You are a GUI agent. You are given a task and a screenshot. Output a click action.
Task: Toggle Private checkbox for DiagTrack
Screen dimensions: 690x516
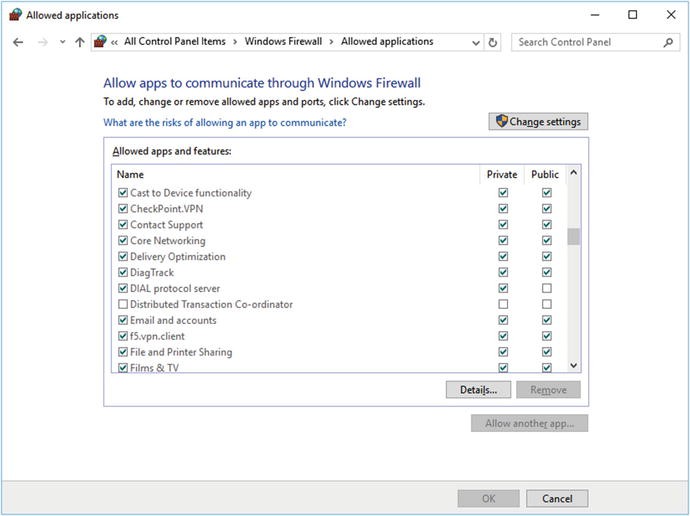click(503, 272)
